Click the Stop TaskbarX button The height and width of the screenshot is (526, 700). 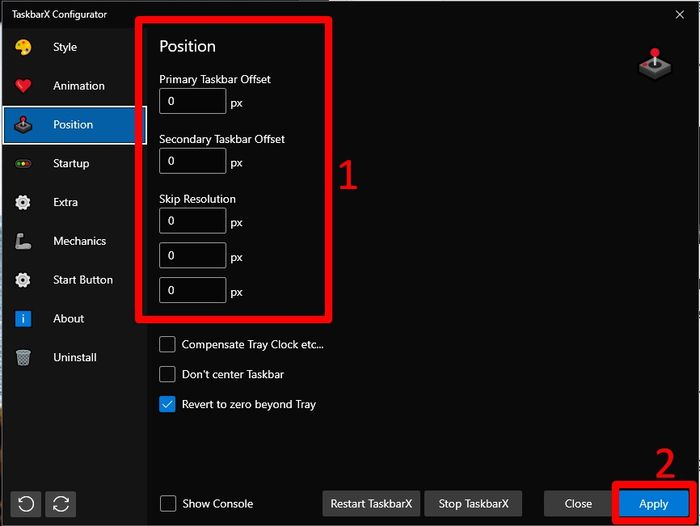coord(473,504)
